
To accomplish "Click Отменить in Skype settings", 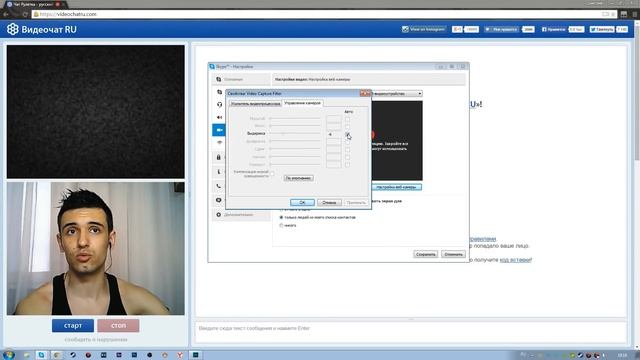I will click(453, 254).
